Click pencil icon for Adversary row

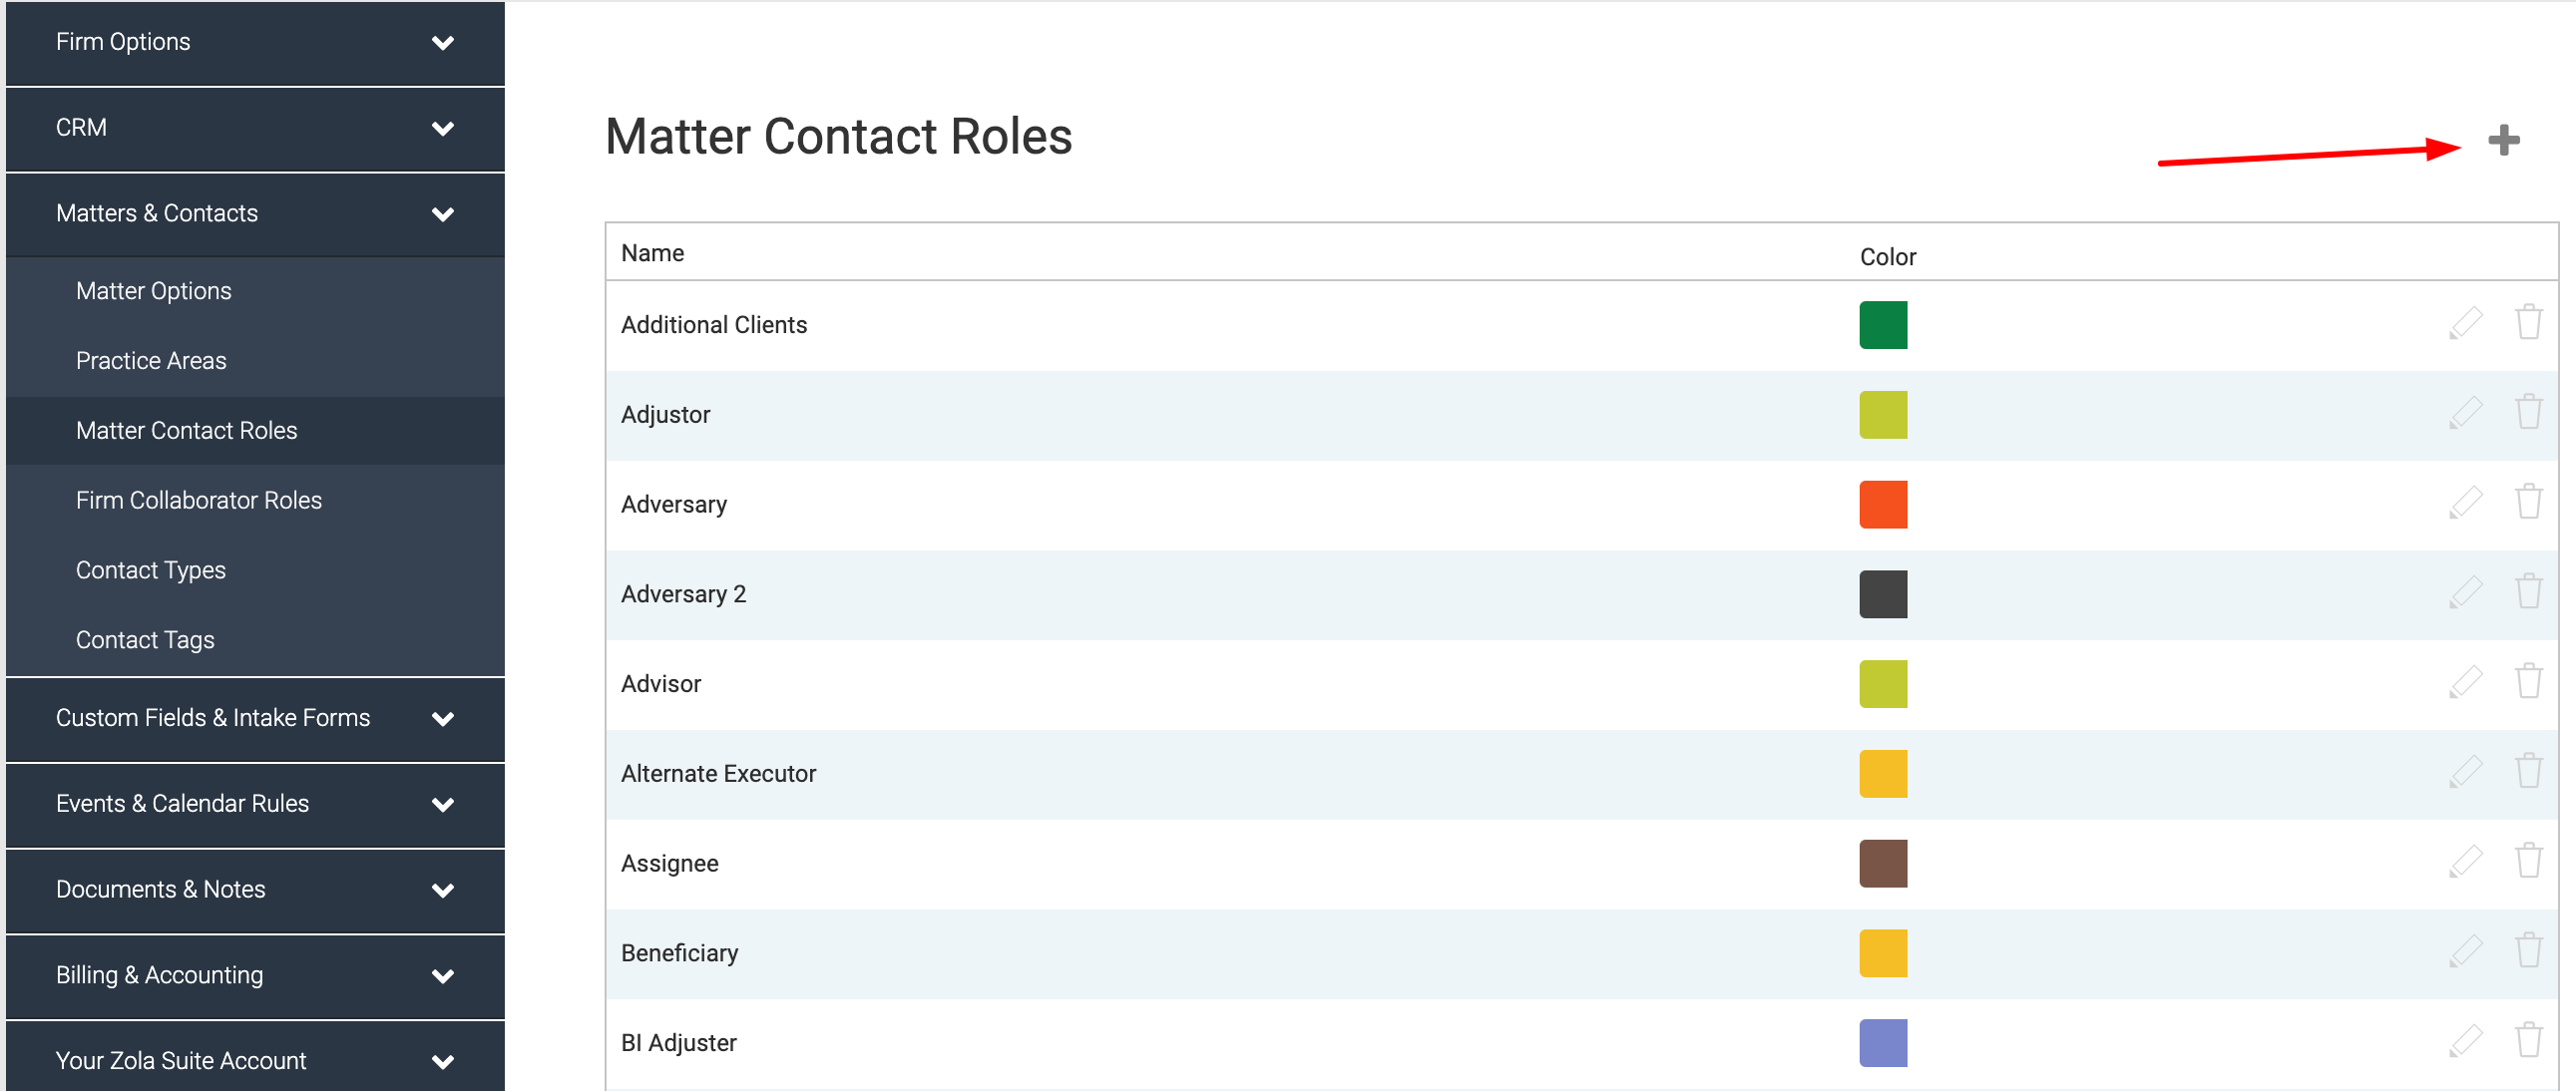click(2465, 502)
